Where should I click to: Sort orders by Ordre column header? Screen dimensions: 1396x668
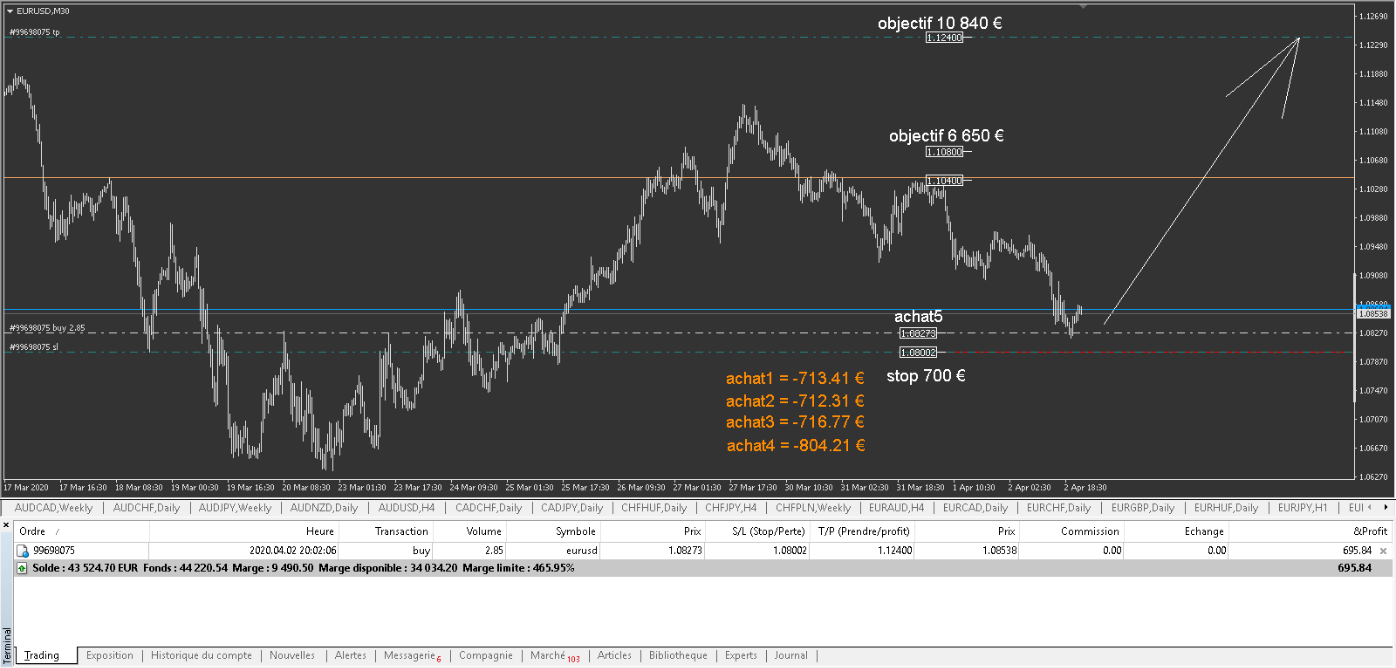click(x=81, y=531)
